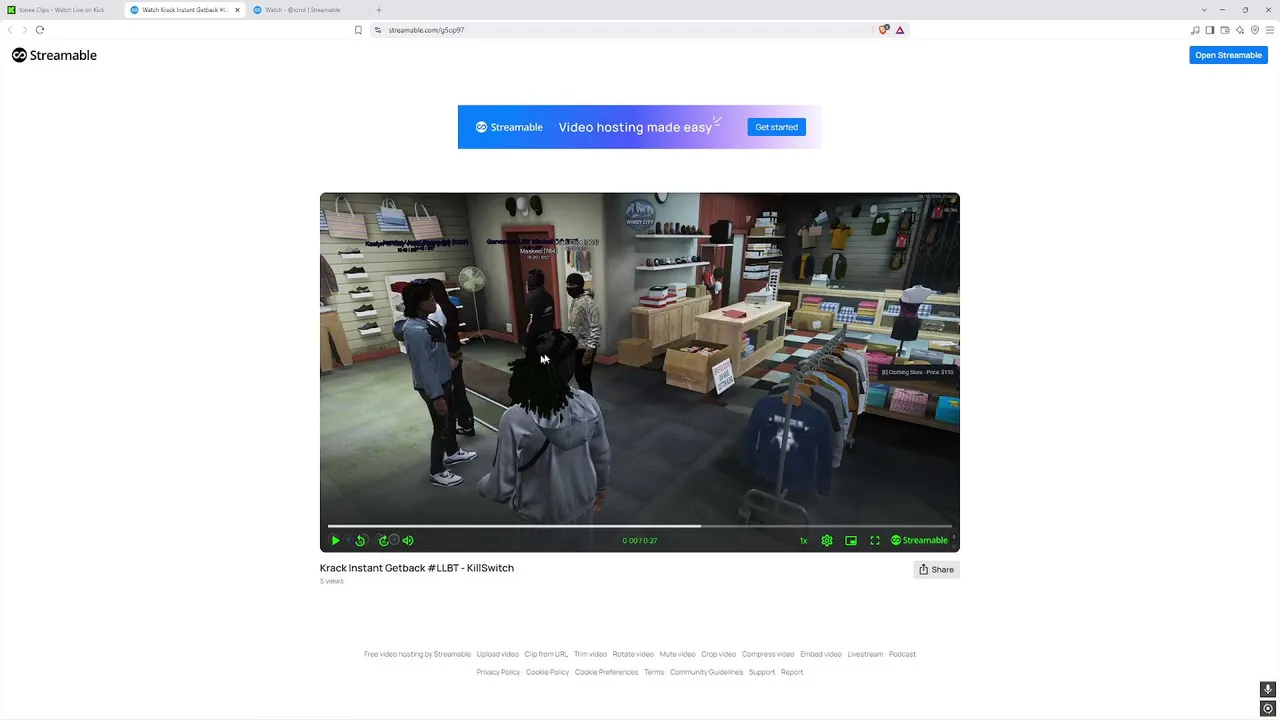Close the Watch Krack Instant Getback tab
Viewport: 1280px width, 720px height.
tap(237, 10)
